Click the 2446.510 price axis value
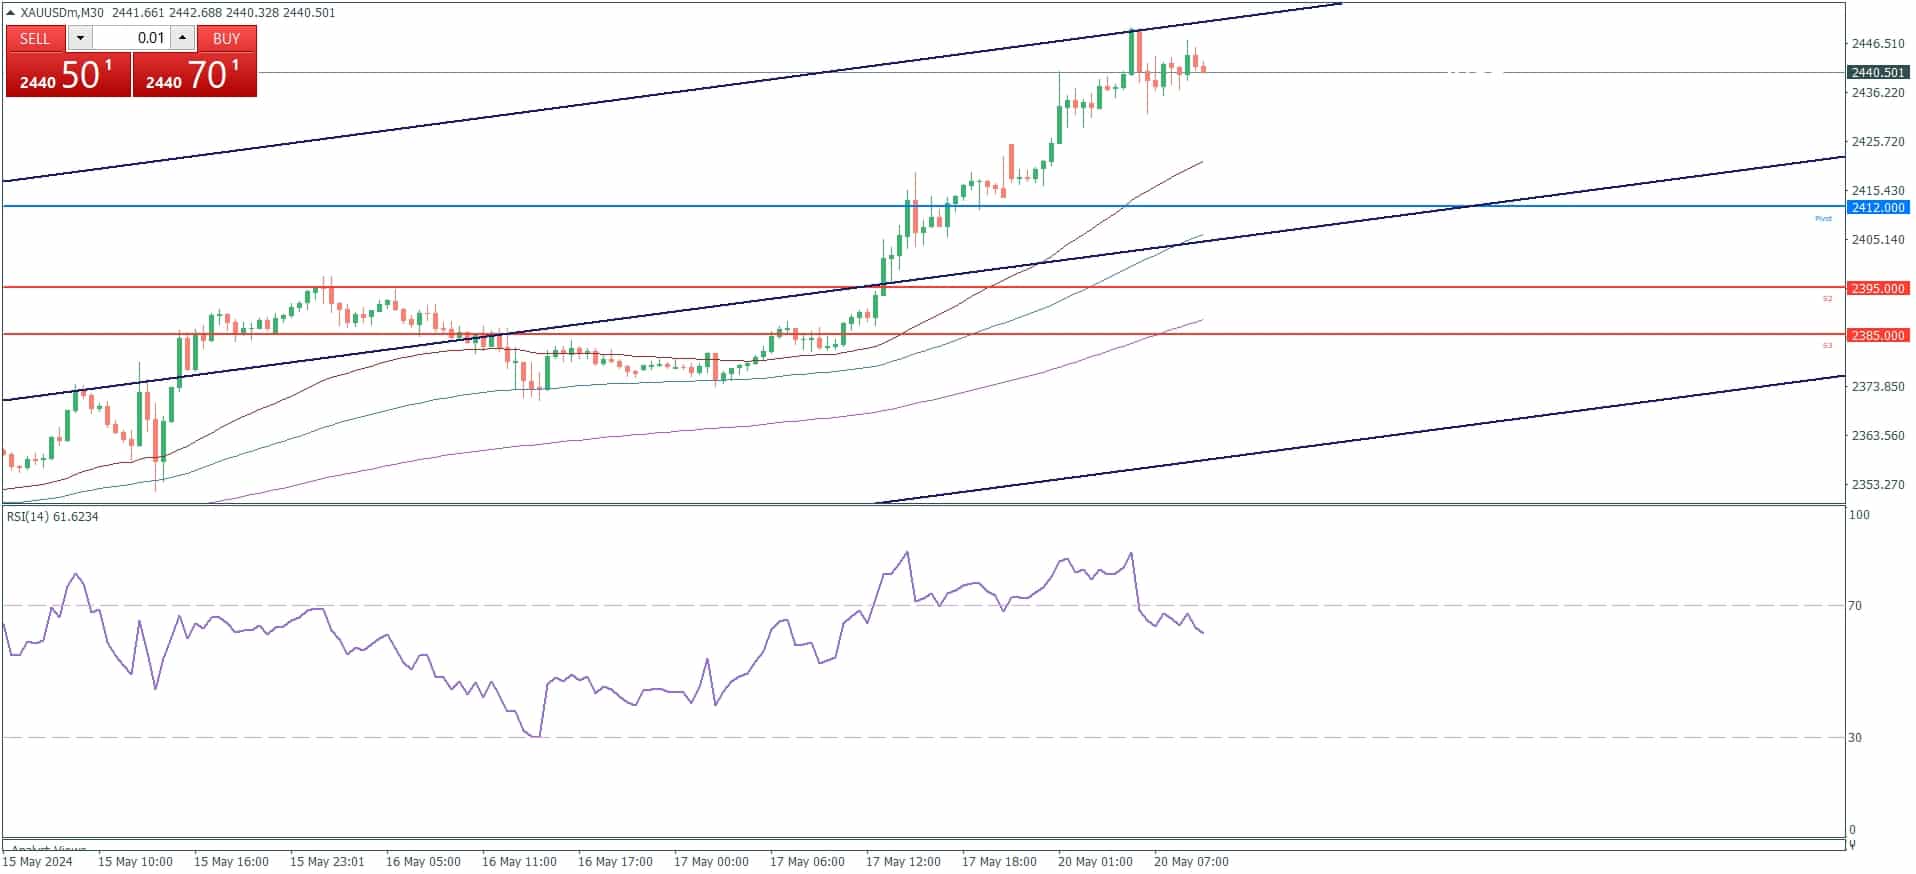Image resolution: width=1916 pixels, height=874 pixels. [1878, 43]
